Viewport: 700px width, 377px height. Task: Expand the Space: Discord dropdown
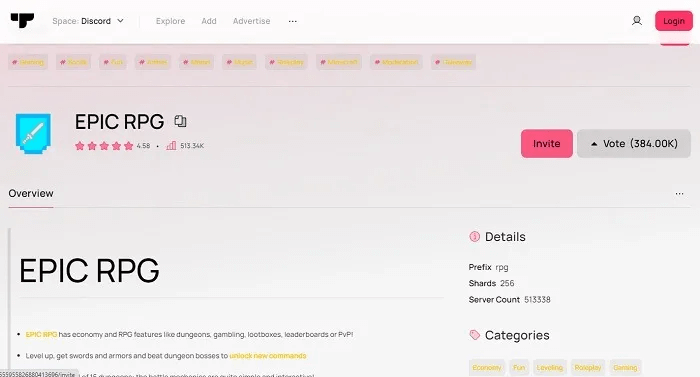click(88, 21)
